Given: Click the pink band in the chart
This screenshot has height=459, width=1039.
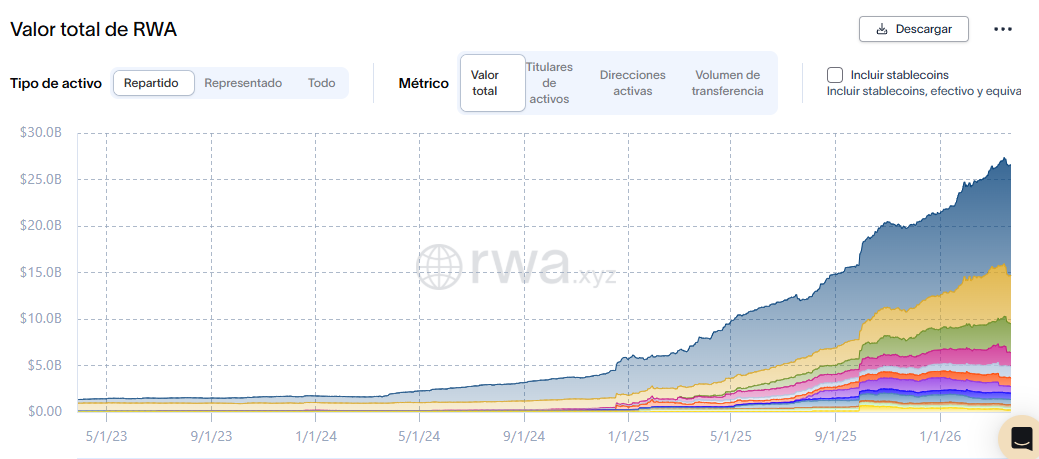Looking at the screenshot, I should (x=960, y=357).
